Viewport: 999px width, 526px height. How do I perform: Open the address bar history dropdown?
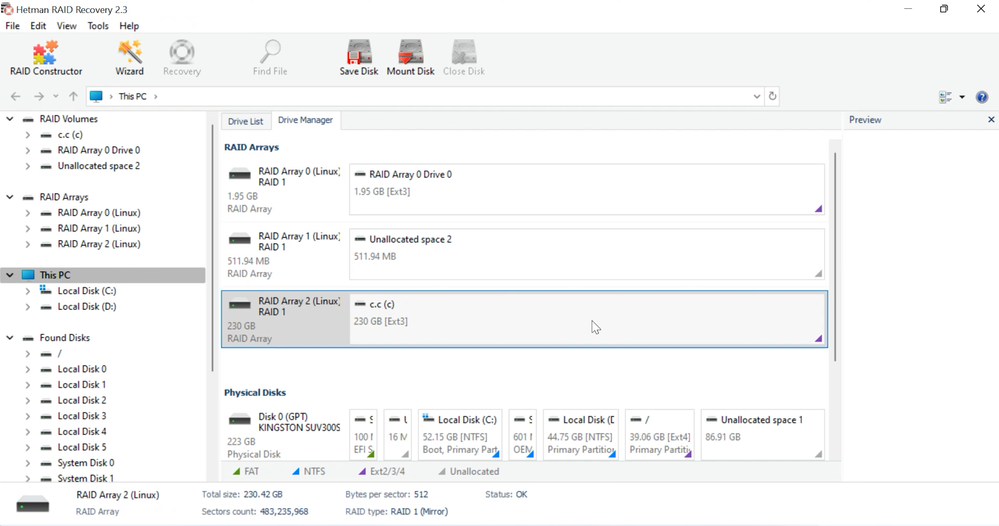(756, 96)
